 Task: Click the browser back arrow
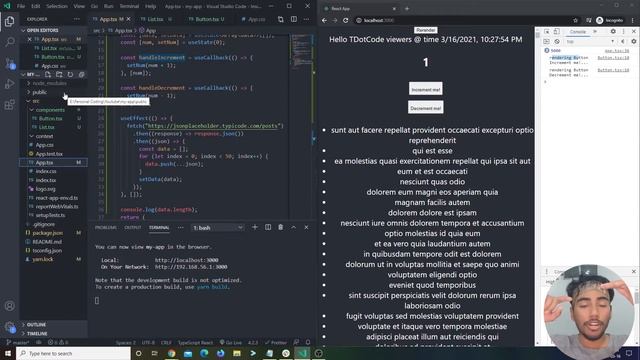tap(324, 20)
